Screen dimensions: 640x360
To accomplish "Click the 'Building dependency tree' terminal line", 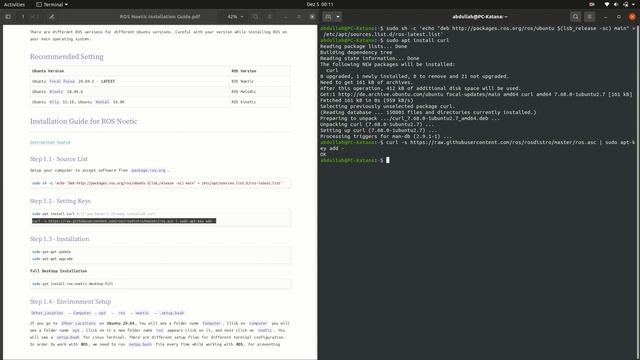I will tap(356, 52).
